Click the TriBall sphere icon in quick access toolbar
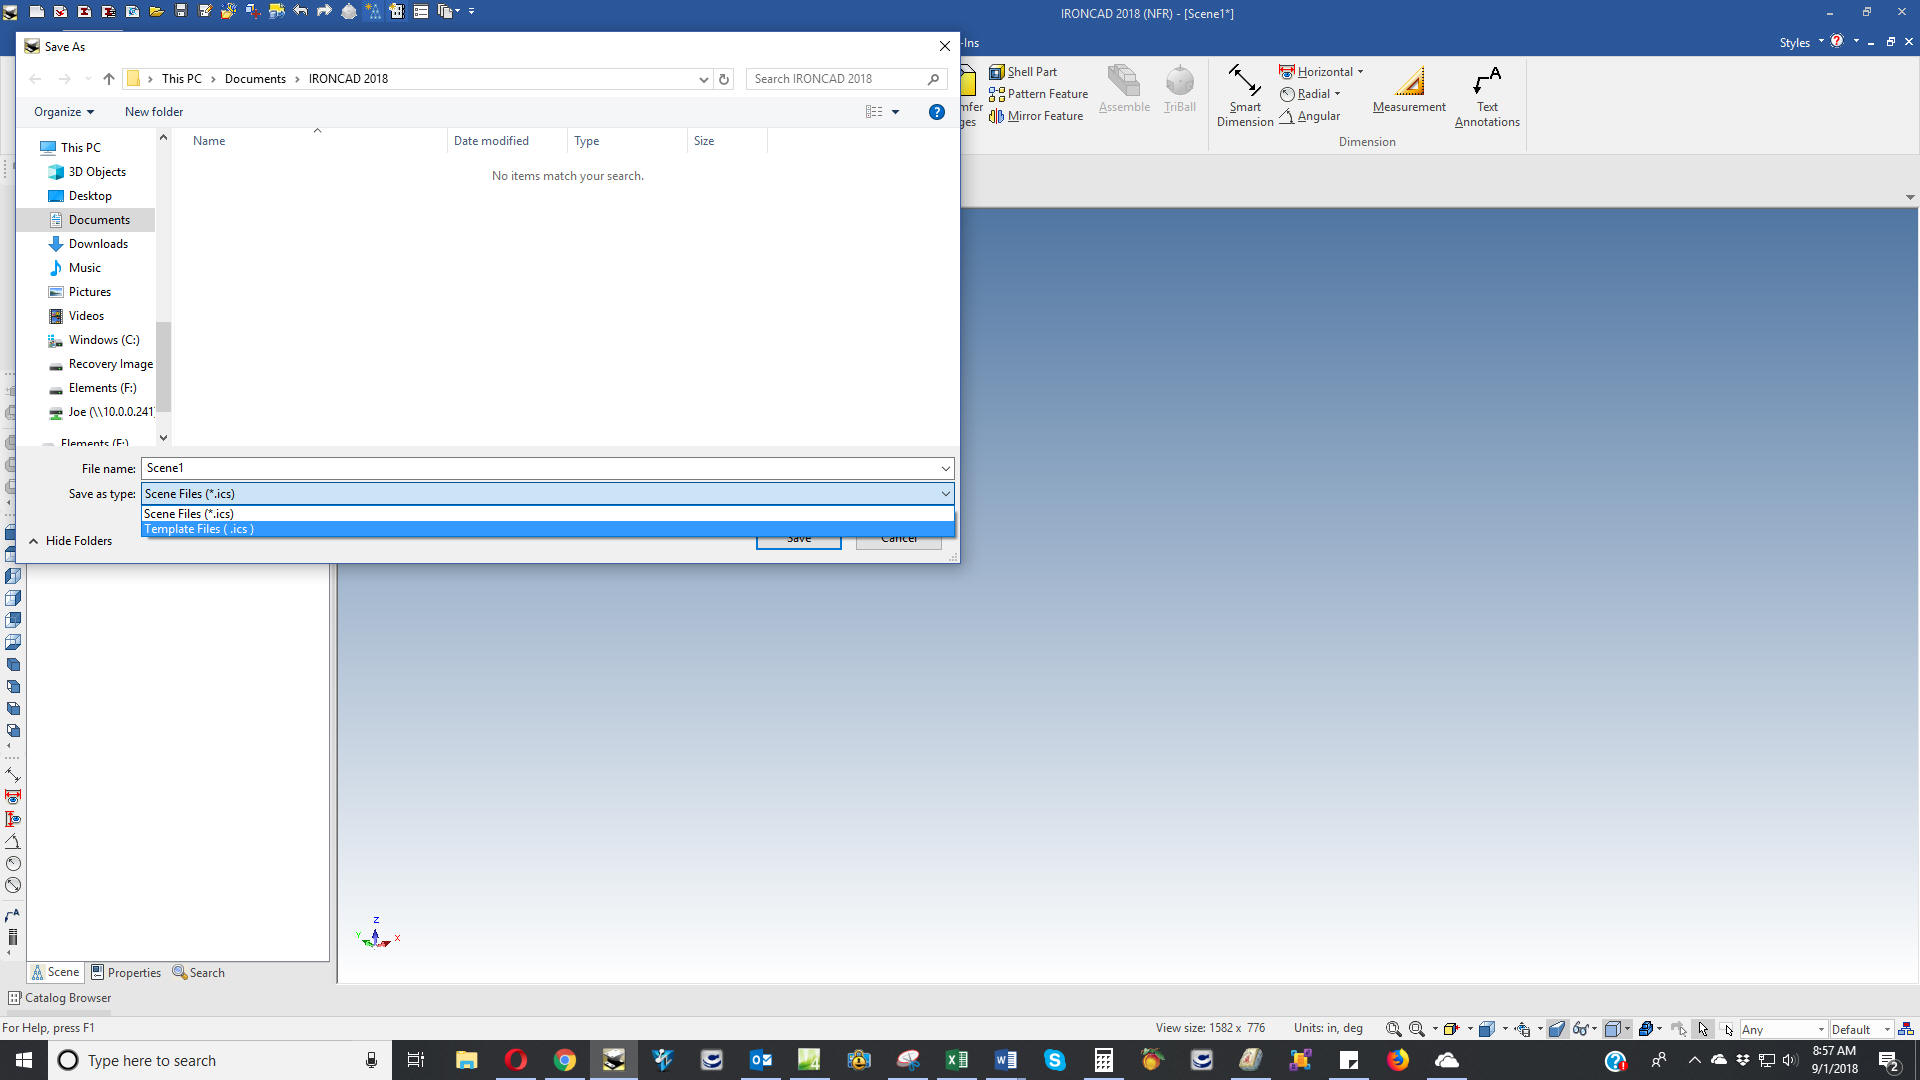 click(348, 12)
